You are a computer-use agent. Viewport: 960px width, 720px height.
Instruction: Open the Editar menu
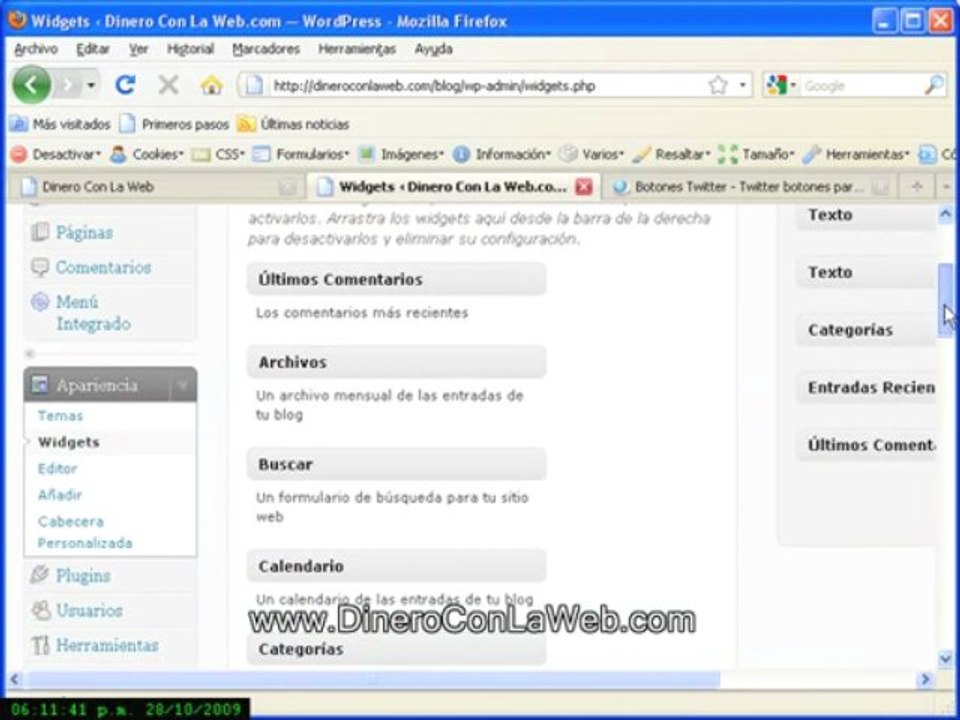pyautogui.click(x=92, y=49)
